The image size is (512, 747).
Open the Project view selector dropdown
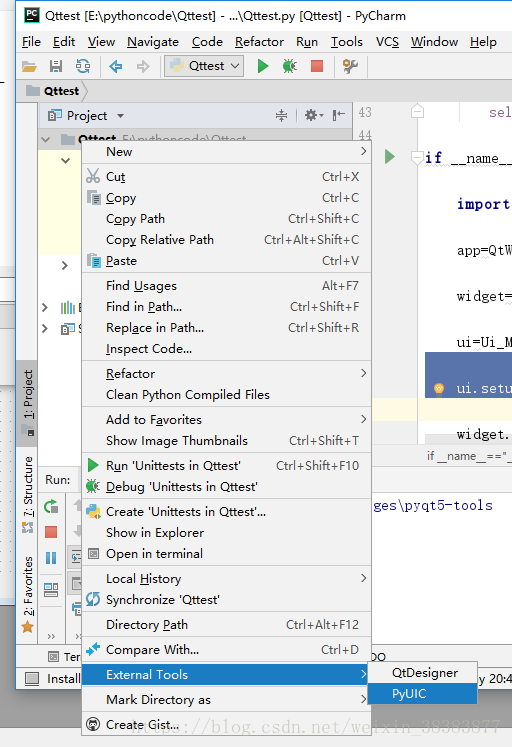tap(120, 116)
